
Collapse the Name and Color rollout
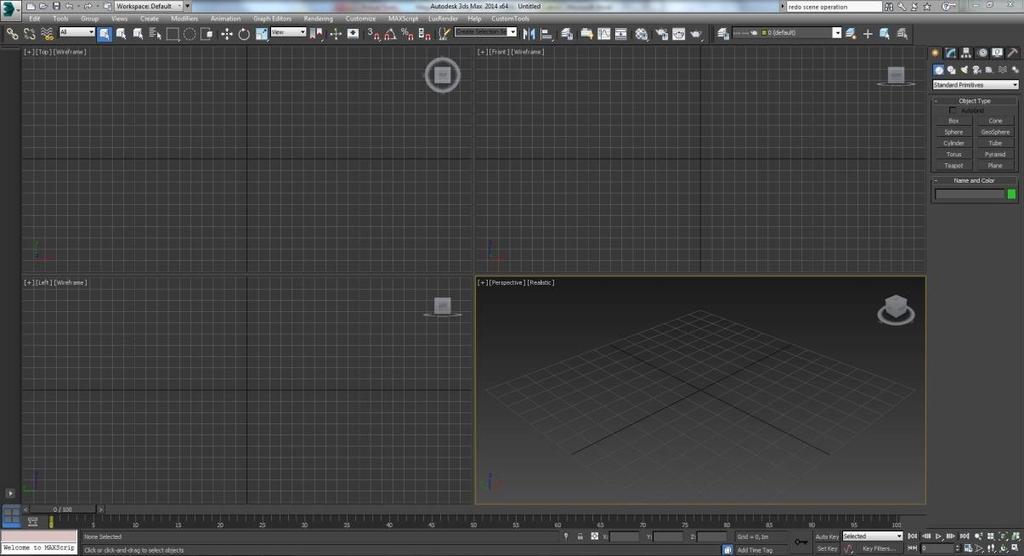(x=974, y=180)
